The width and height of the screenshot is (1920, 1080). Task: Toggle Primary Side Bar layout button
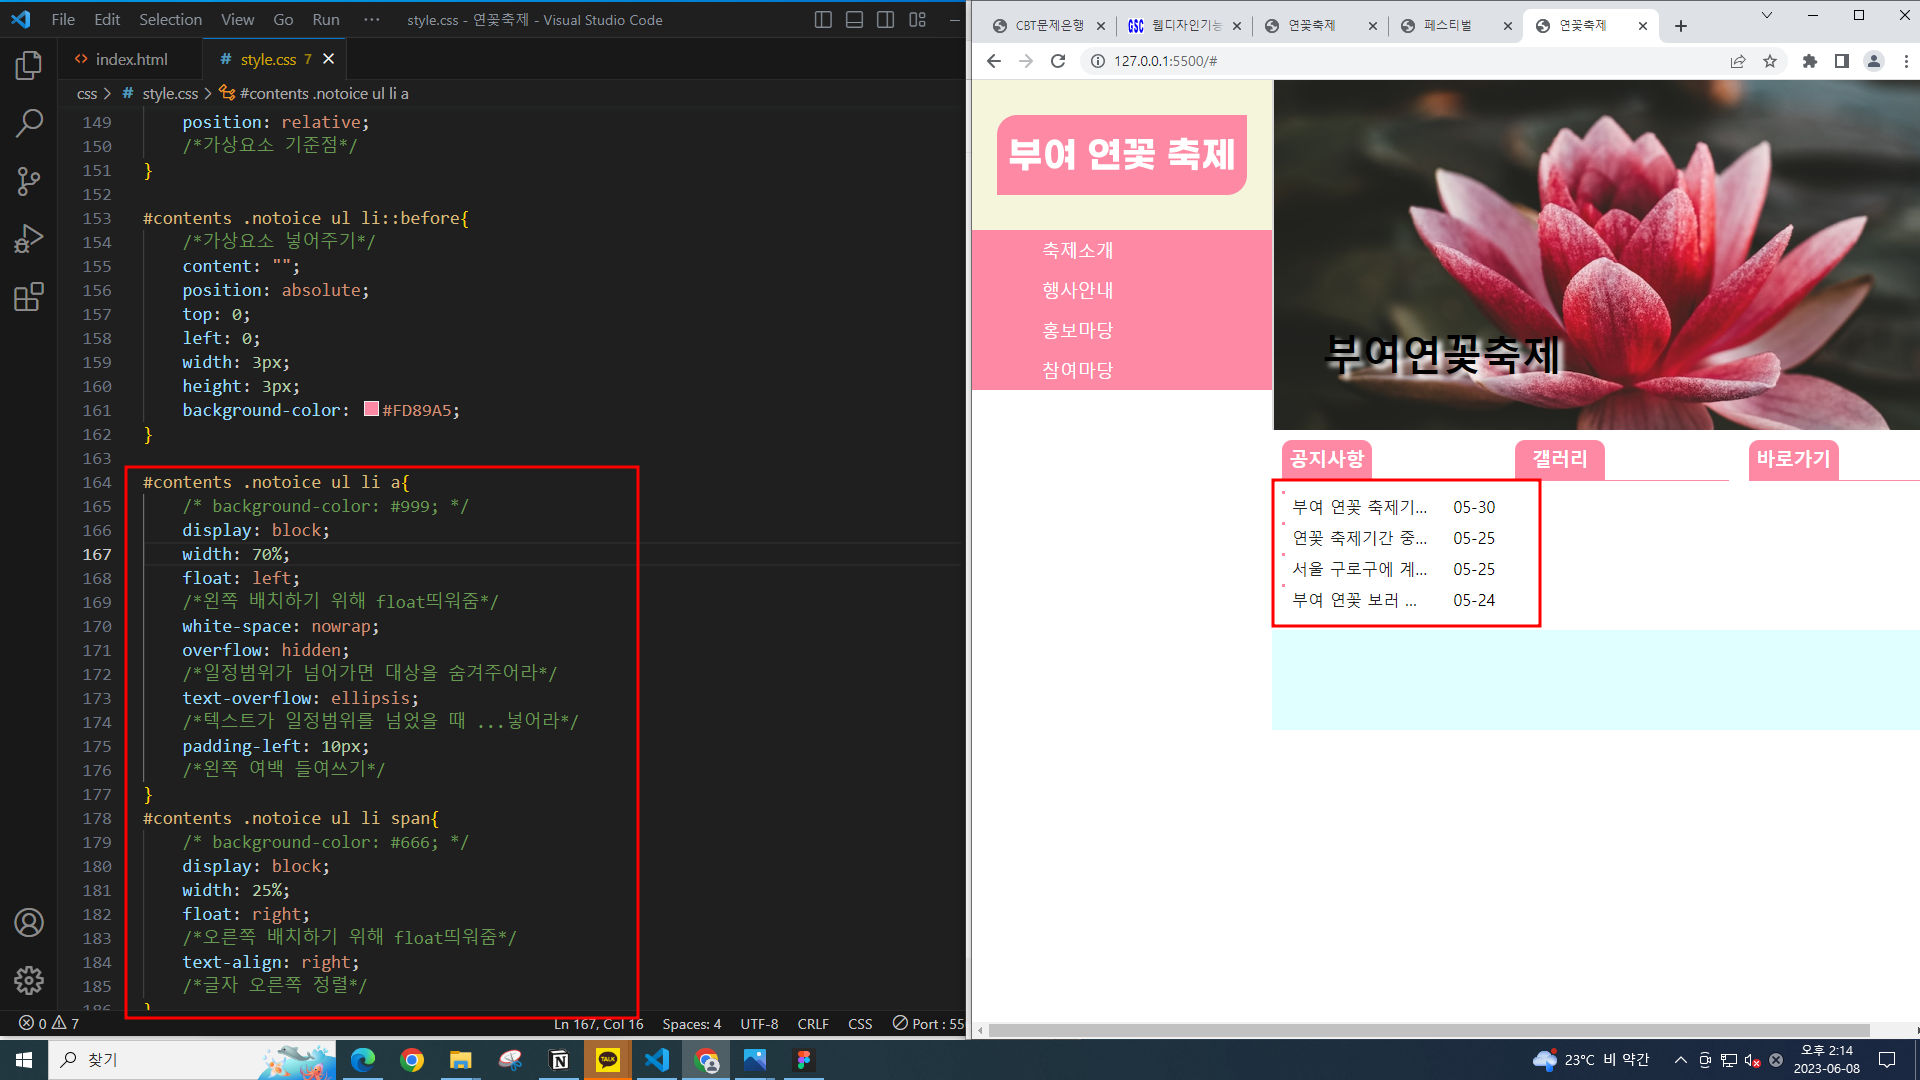(823, 20)
